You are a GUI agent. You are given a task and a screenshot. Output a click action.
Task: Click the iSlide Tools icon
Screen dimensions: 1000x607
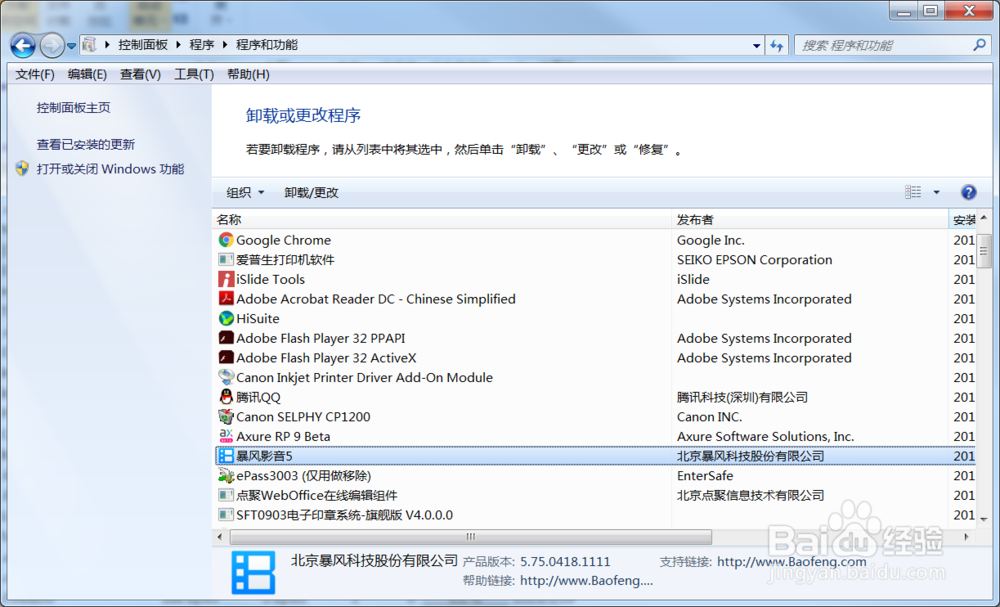pos(226,279)
